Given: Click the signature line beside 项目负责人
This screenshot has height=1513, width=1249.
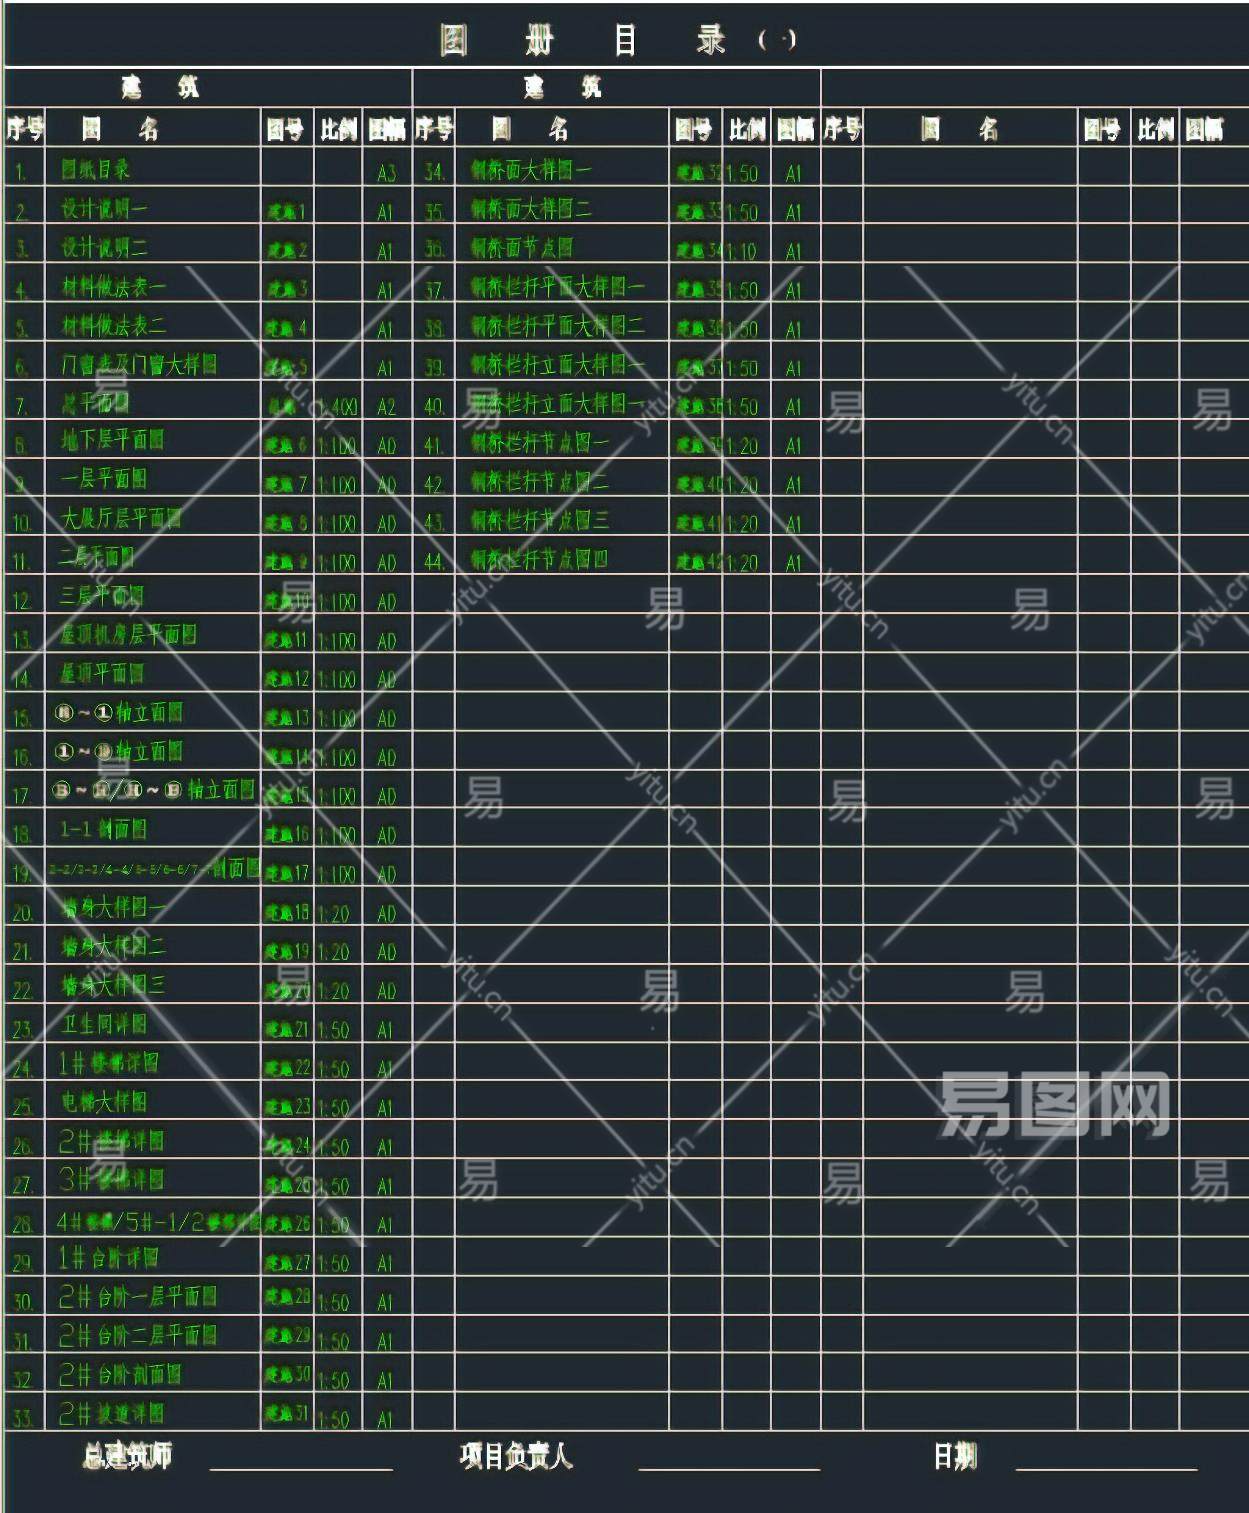Looking at the screenshot, I should point(729,1467).
